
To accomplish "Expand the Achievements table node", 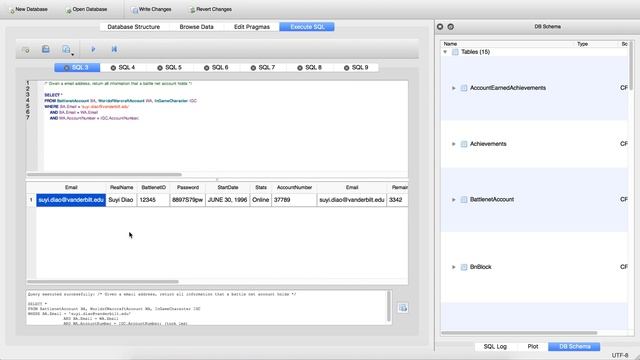I will (x=453, y=144).
